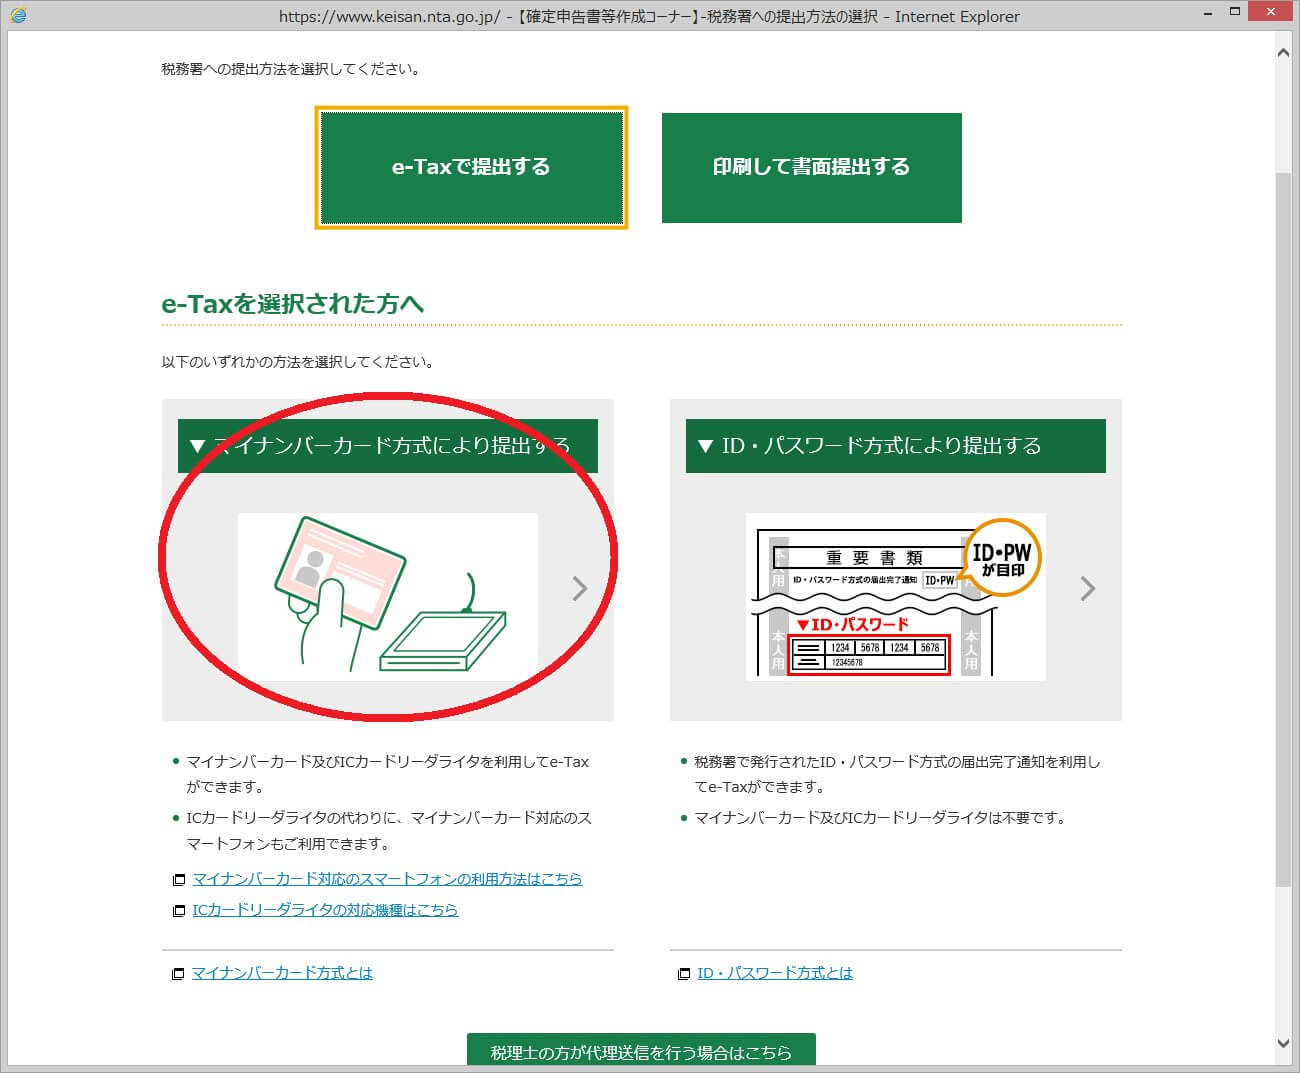Click external-link icon before マイナンバーカード方式とは
1300x1073 pixels.
178,974
